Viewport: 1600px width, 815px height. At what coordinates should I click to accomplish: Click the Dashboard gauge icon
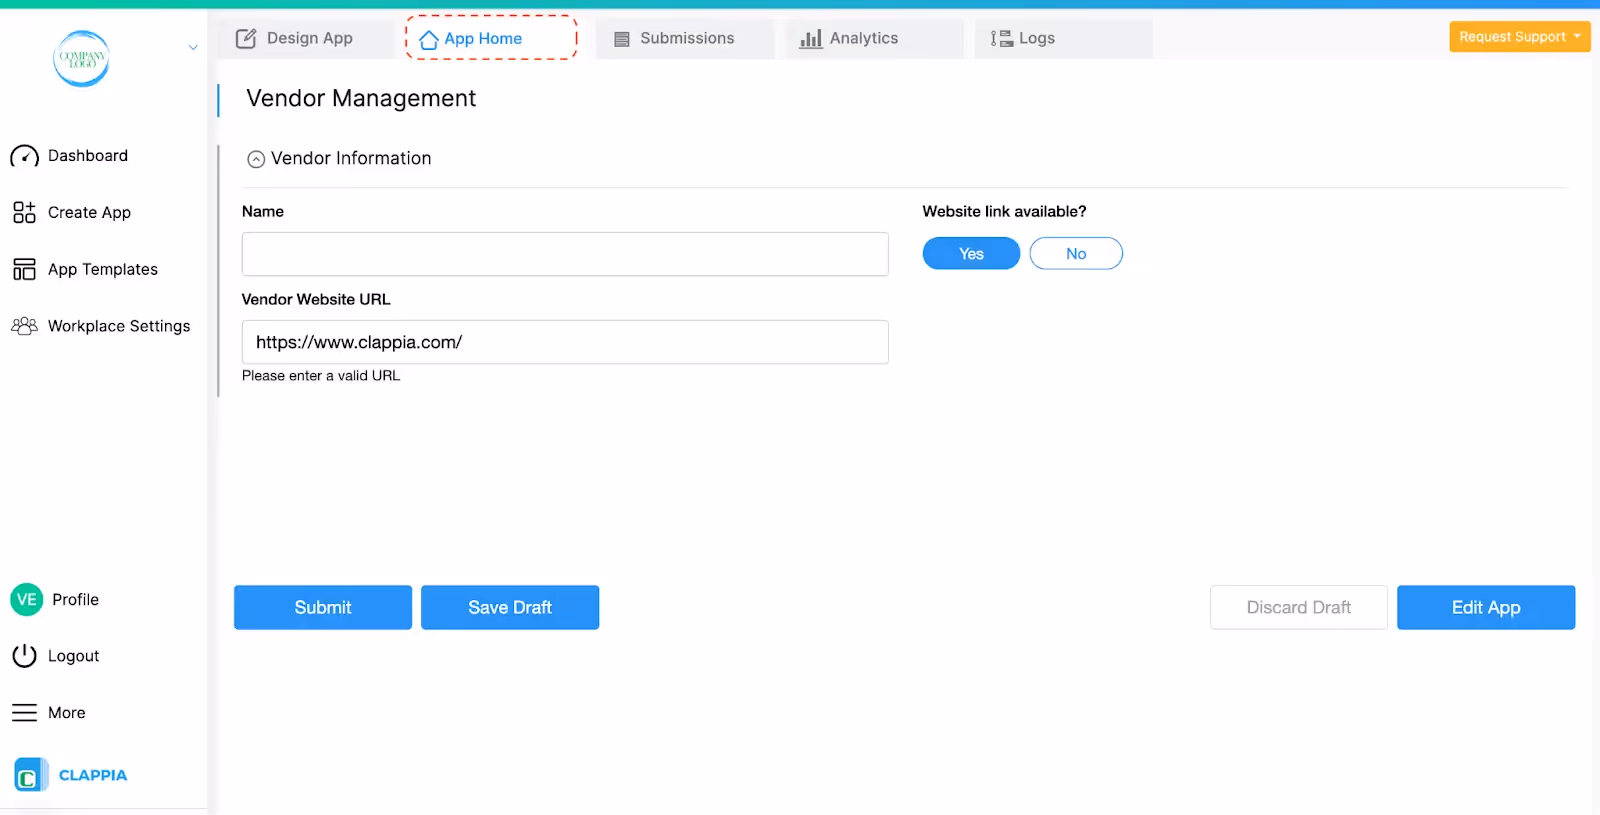click(x=24, y=156)
